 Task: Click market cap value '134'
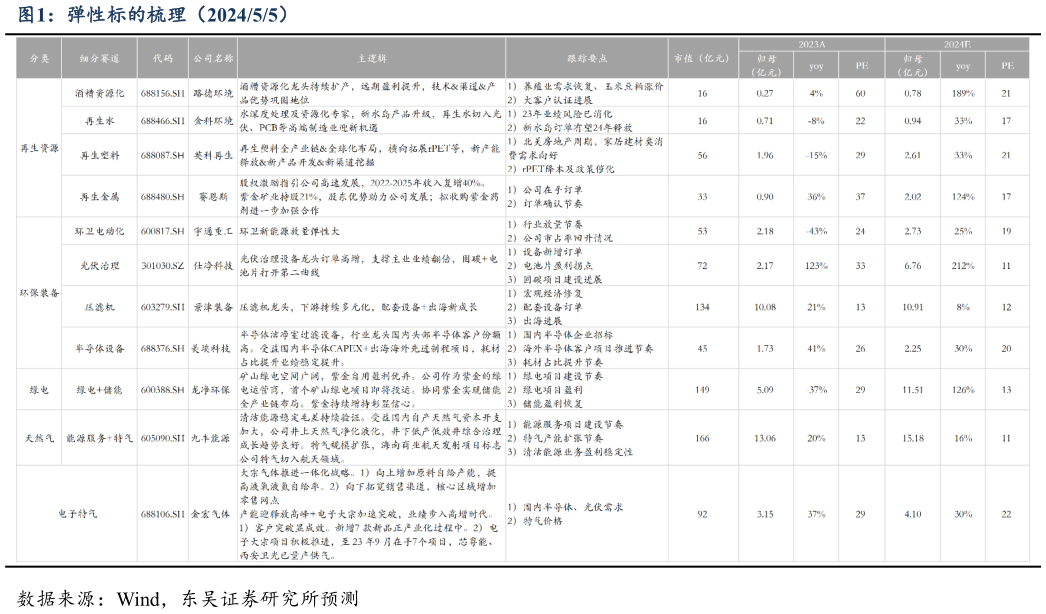point(702,307)
